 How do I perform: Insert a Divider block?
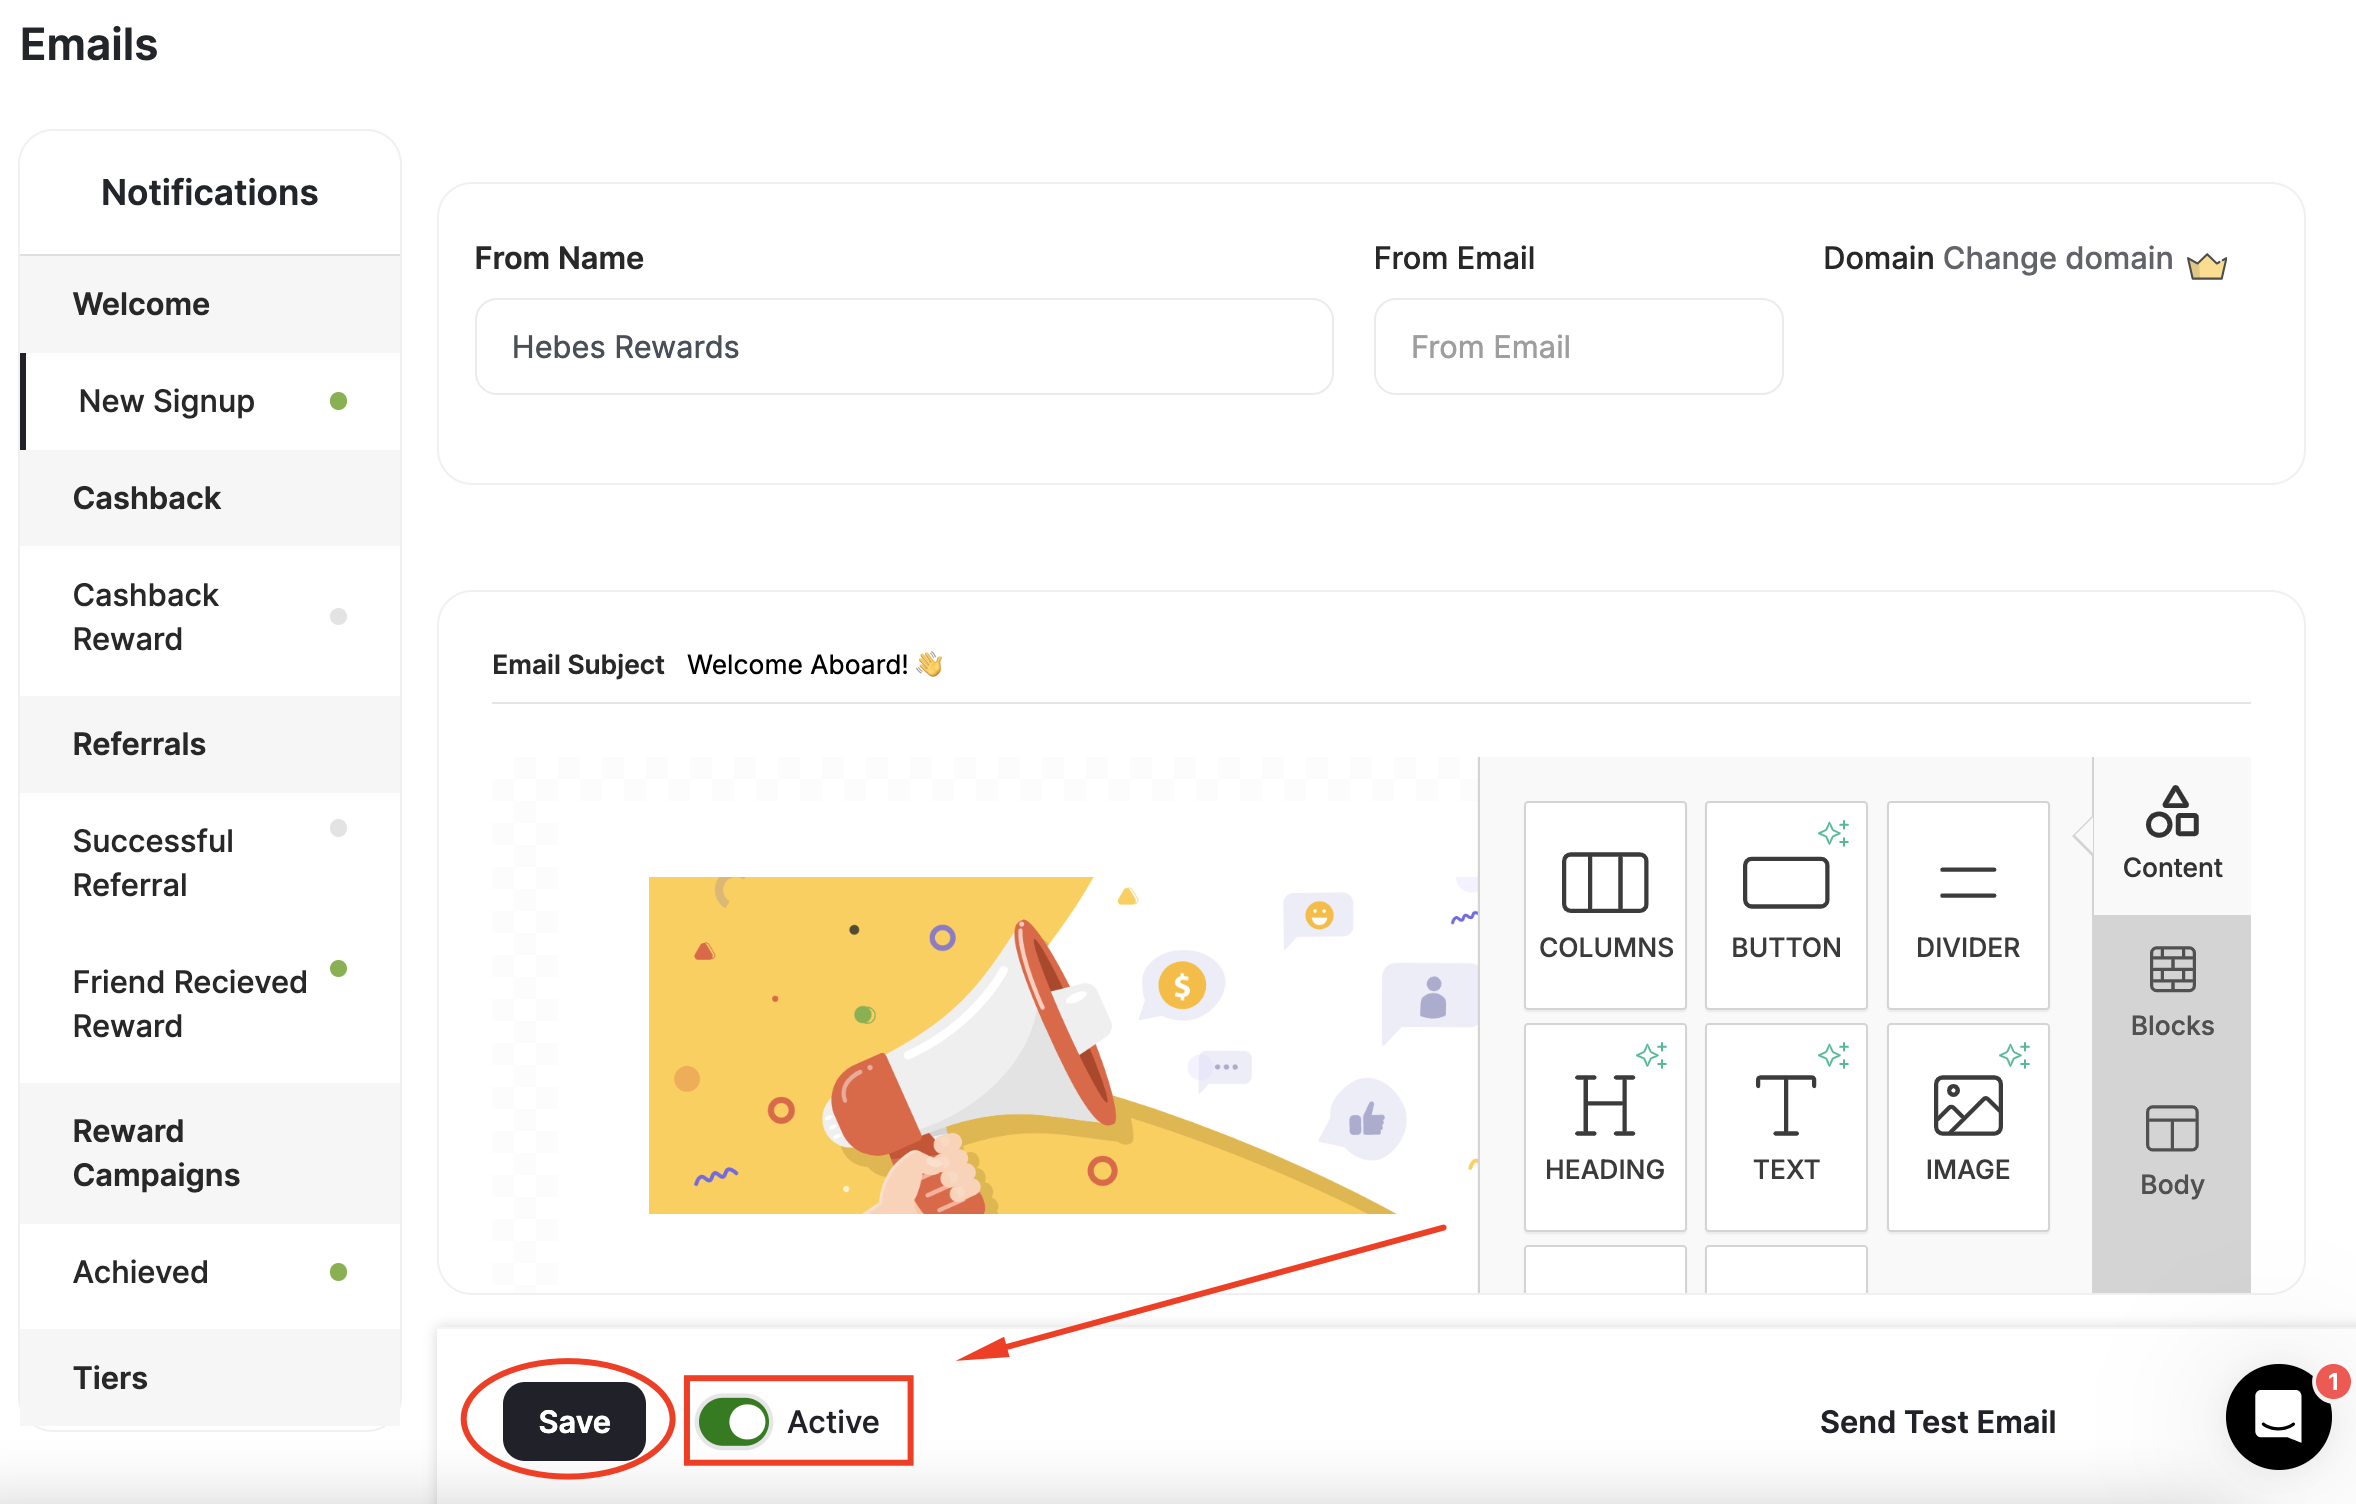pos(1966,903)
